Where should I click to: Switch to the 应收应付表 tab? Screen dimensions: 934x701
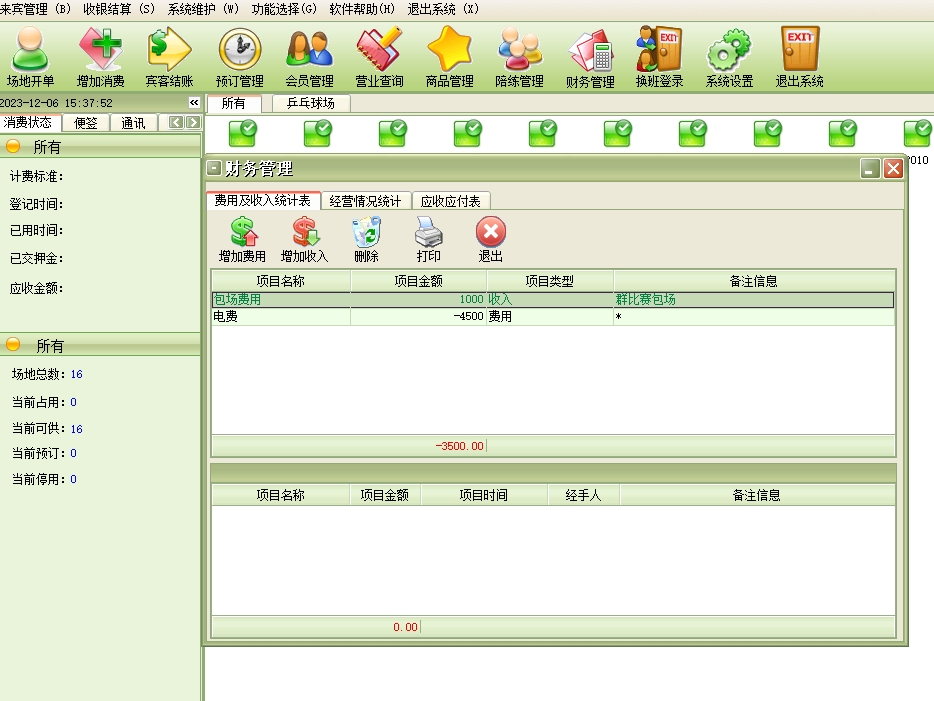[x=450, y=201]
